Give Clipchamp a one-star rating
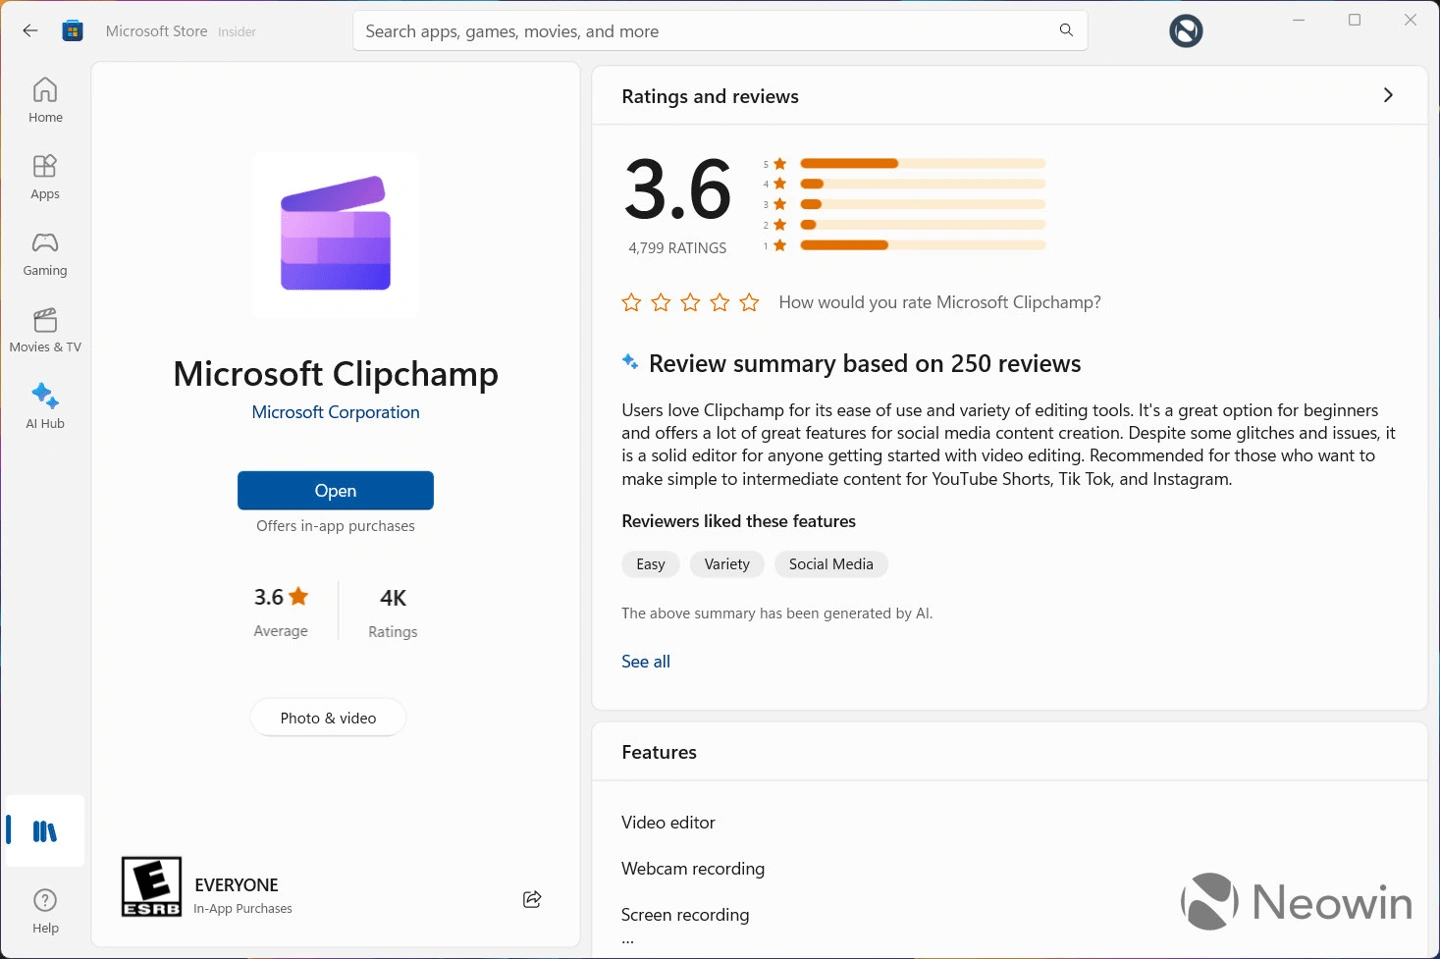Viewport: 1440px width, 959px height. click(x=631, y=301)
